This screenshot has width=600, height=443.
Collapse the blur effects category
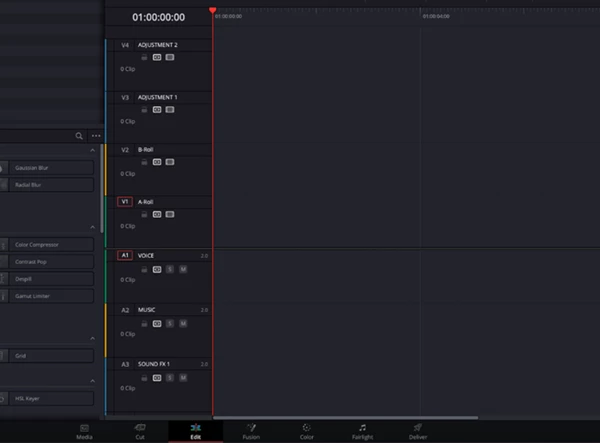tap(93, 150)
